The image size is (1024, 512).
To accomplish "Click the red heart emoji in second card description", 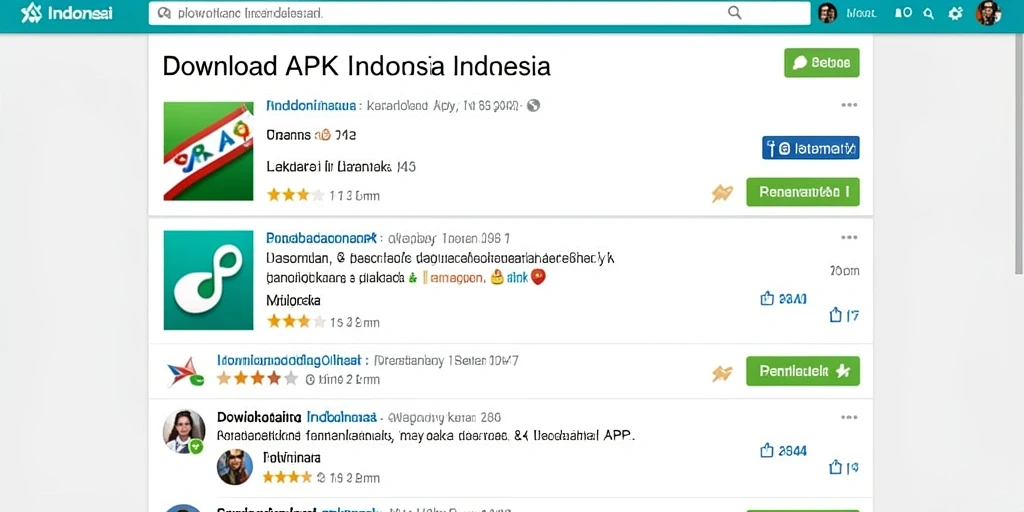I will (538, 278).
